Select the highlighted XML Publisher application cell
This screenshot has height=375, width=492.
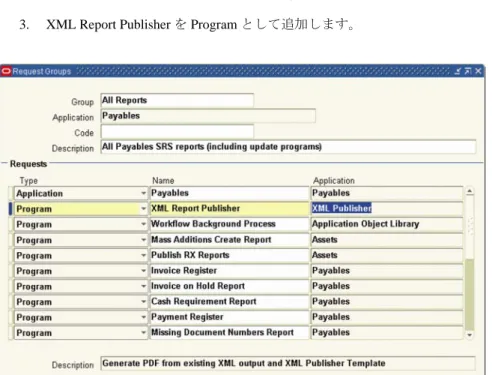coord(387,209)
